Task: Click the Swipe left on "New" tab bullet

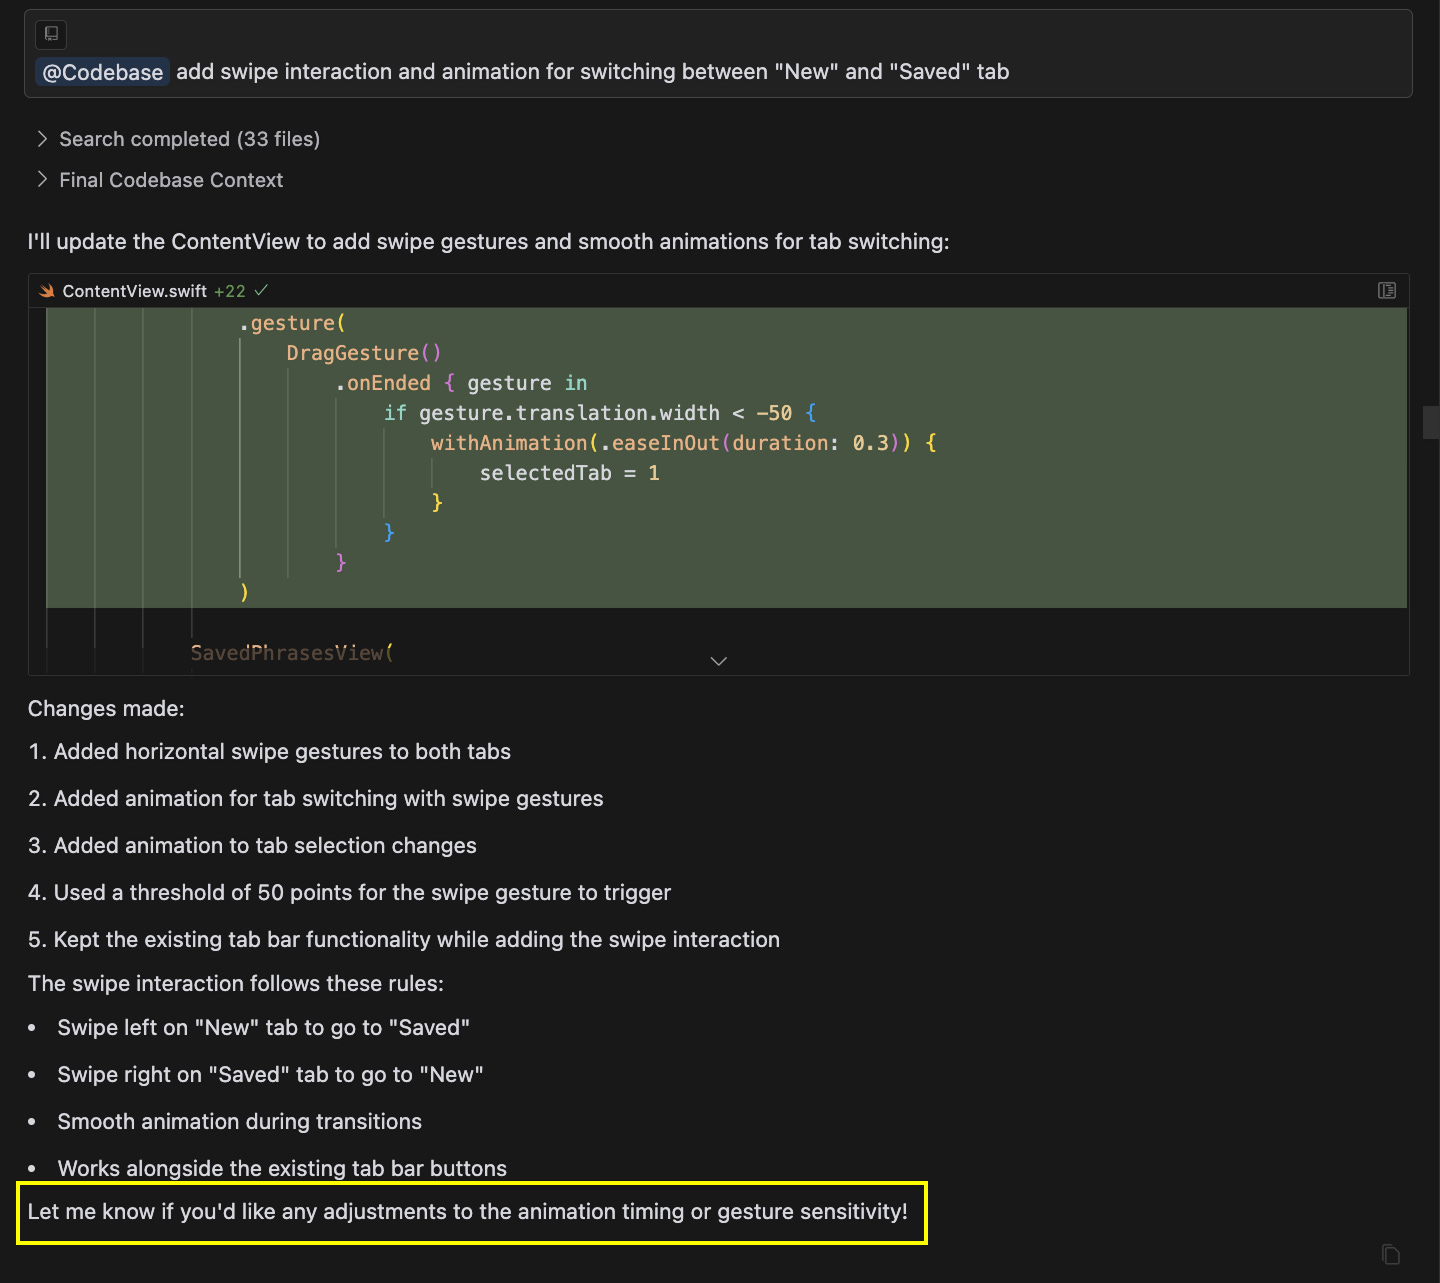Action: coord(263,1028)
